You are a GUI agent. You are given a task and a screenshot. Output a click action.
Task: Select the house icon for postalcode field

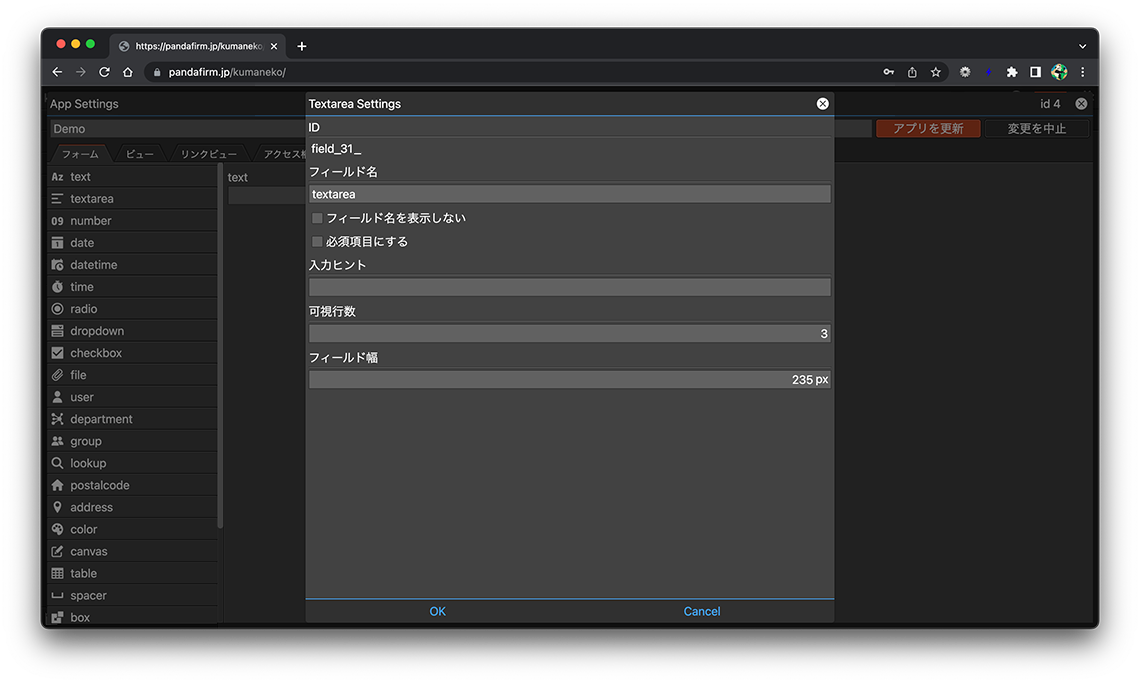pyautogui.click(x=57, y=485)
